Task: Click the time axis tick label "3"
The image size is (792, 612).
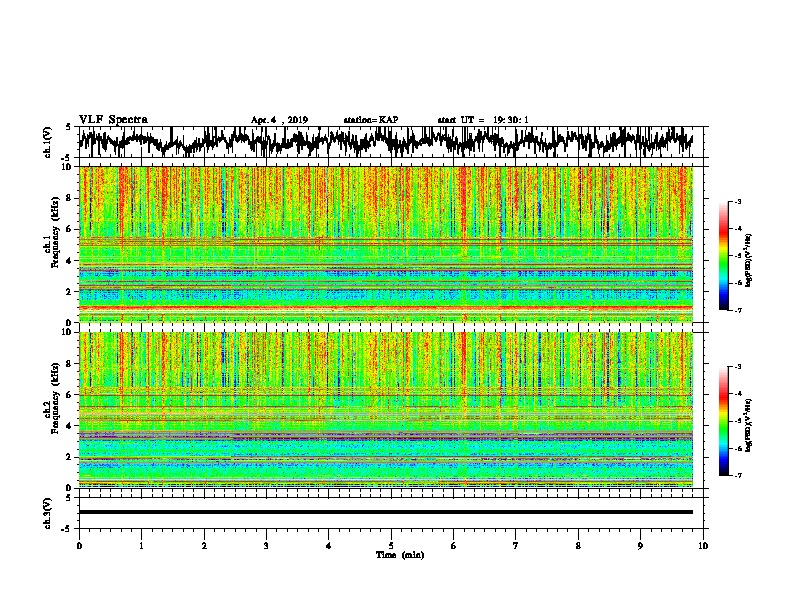Action: click(x=266, y=546)
